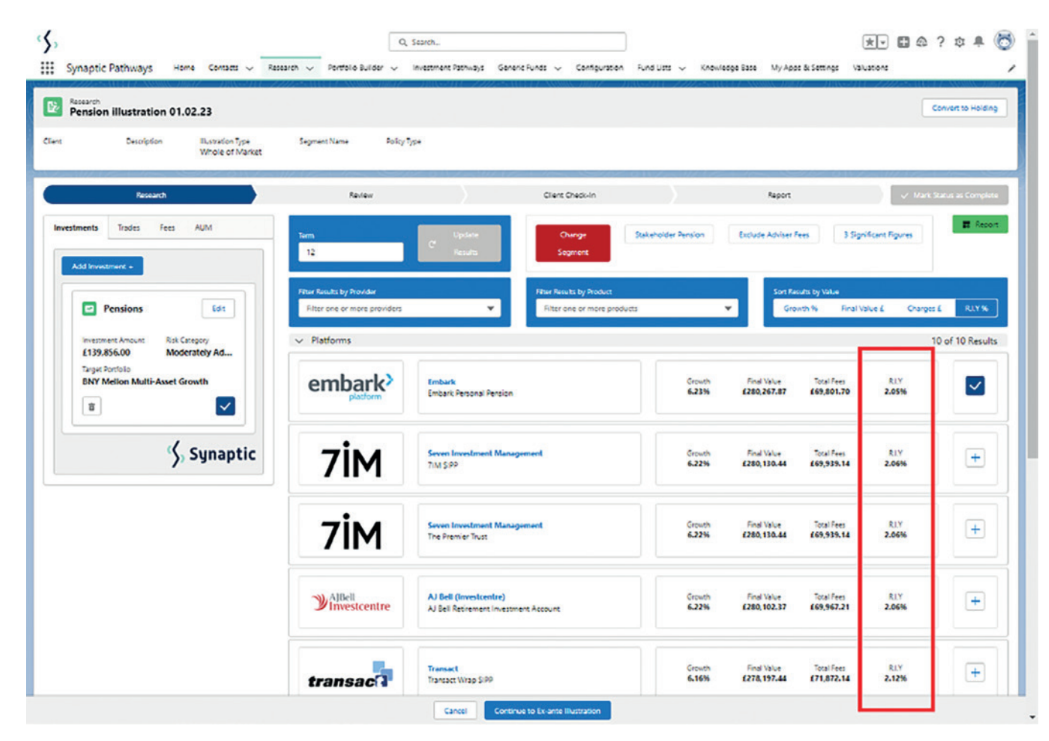Open the Add Investment dropdown button
The image size is (1049, 741).
tap(102, 266)
